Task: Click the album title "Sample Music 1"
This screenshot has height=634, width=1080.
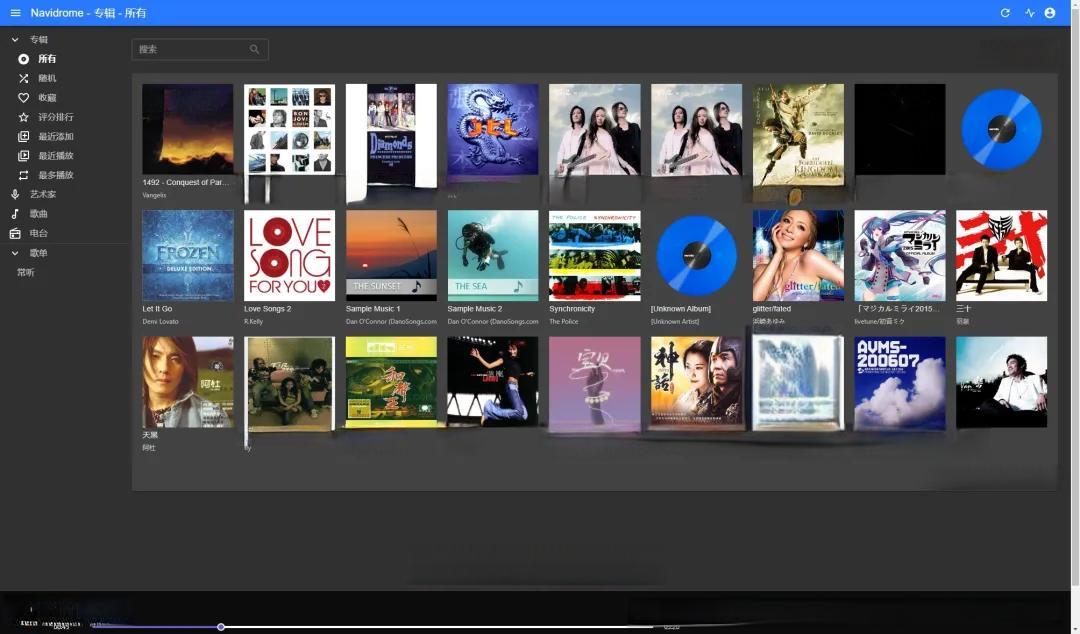Action: pyautogui.click(x=373, y=309)
